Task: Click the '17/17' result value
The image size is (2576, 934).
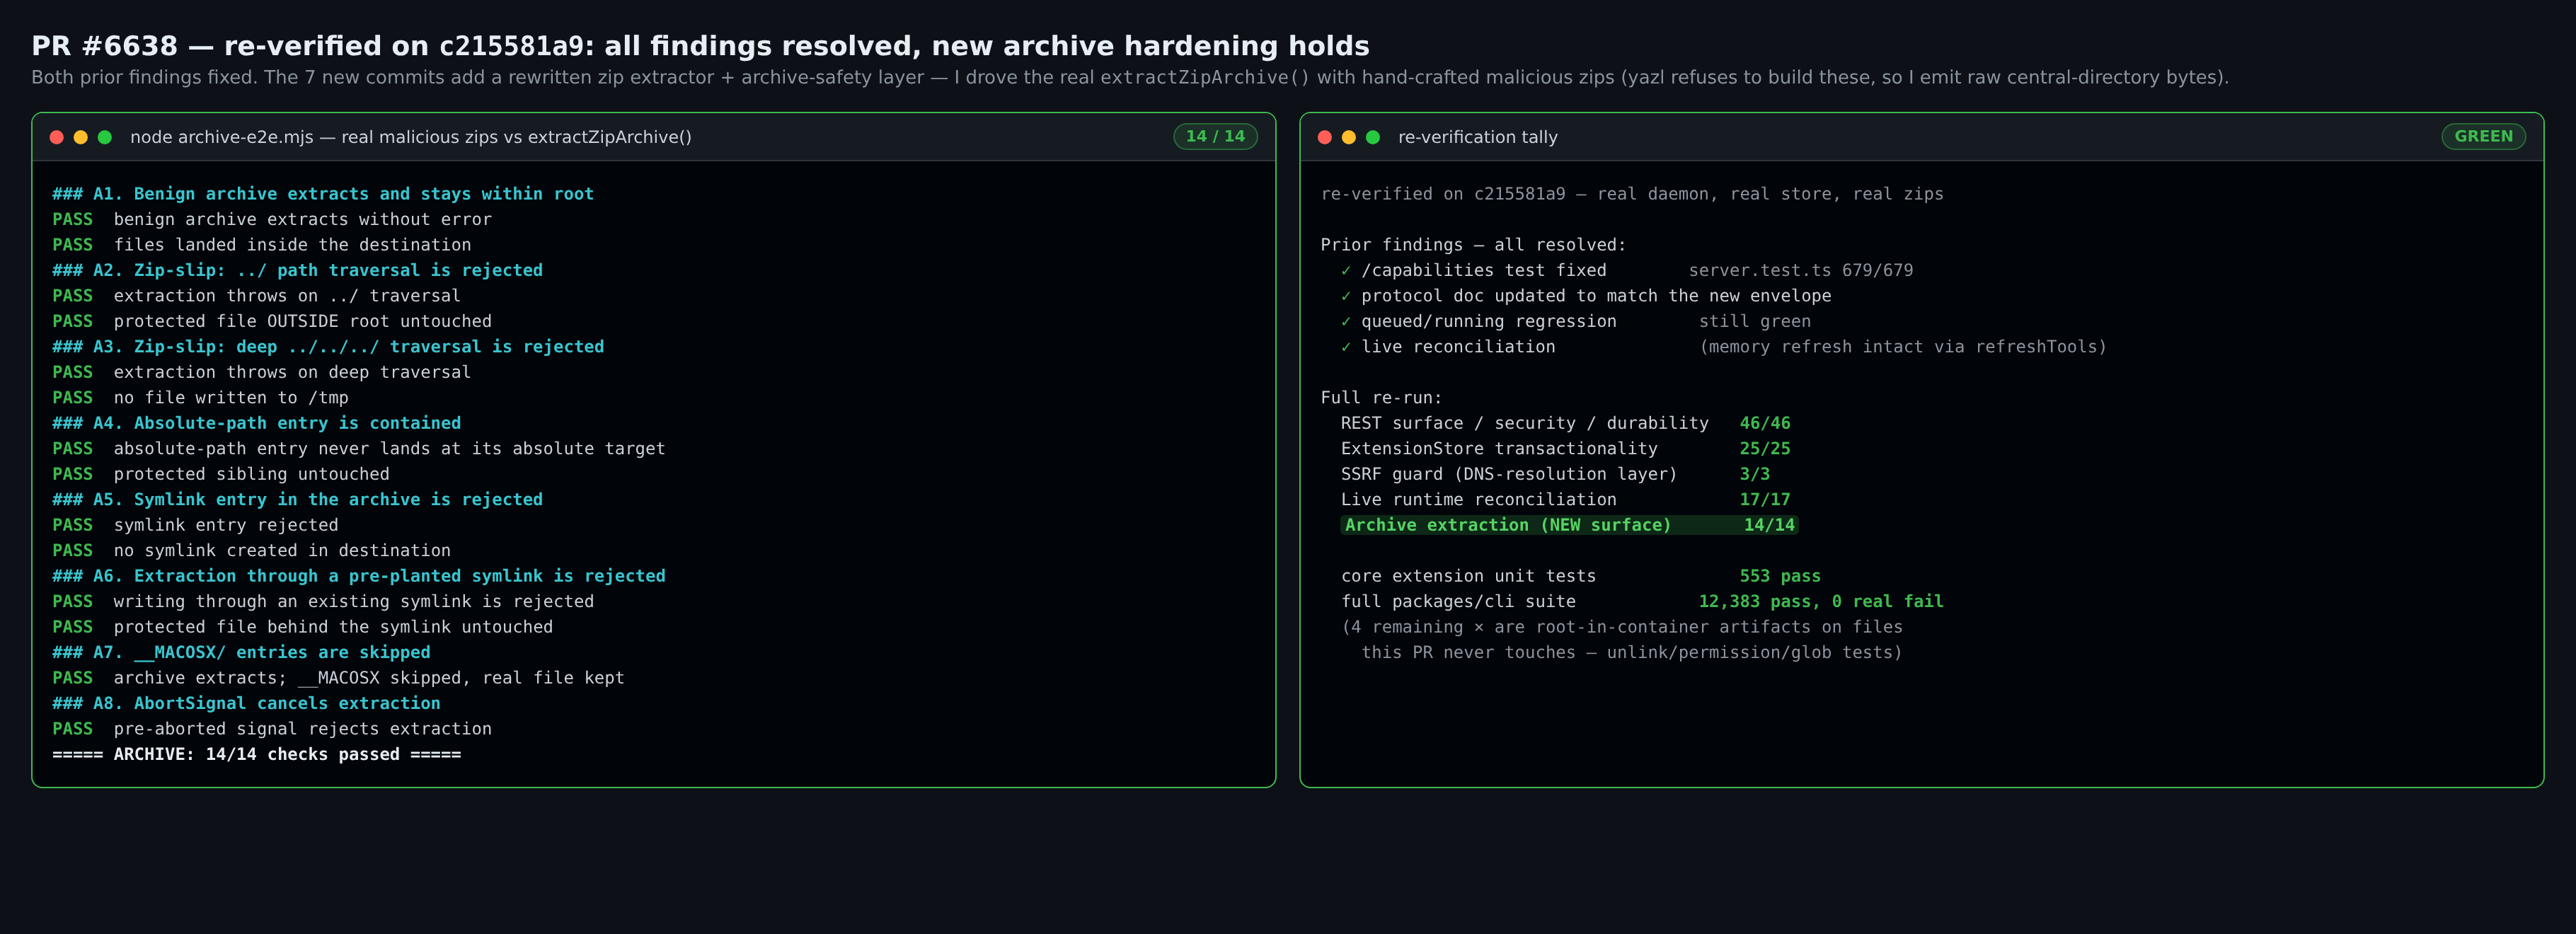Action: (1765, 500)
